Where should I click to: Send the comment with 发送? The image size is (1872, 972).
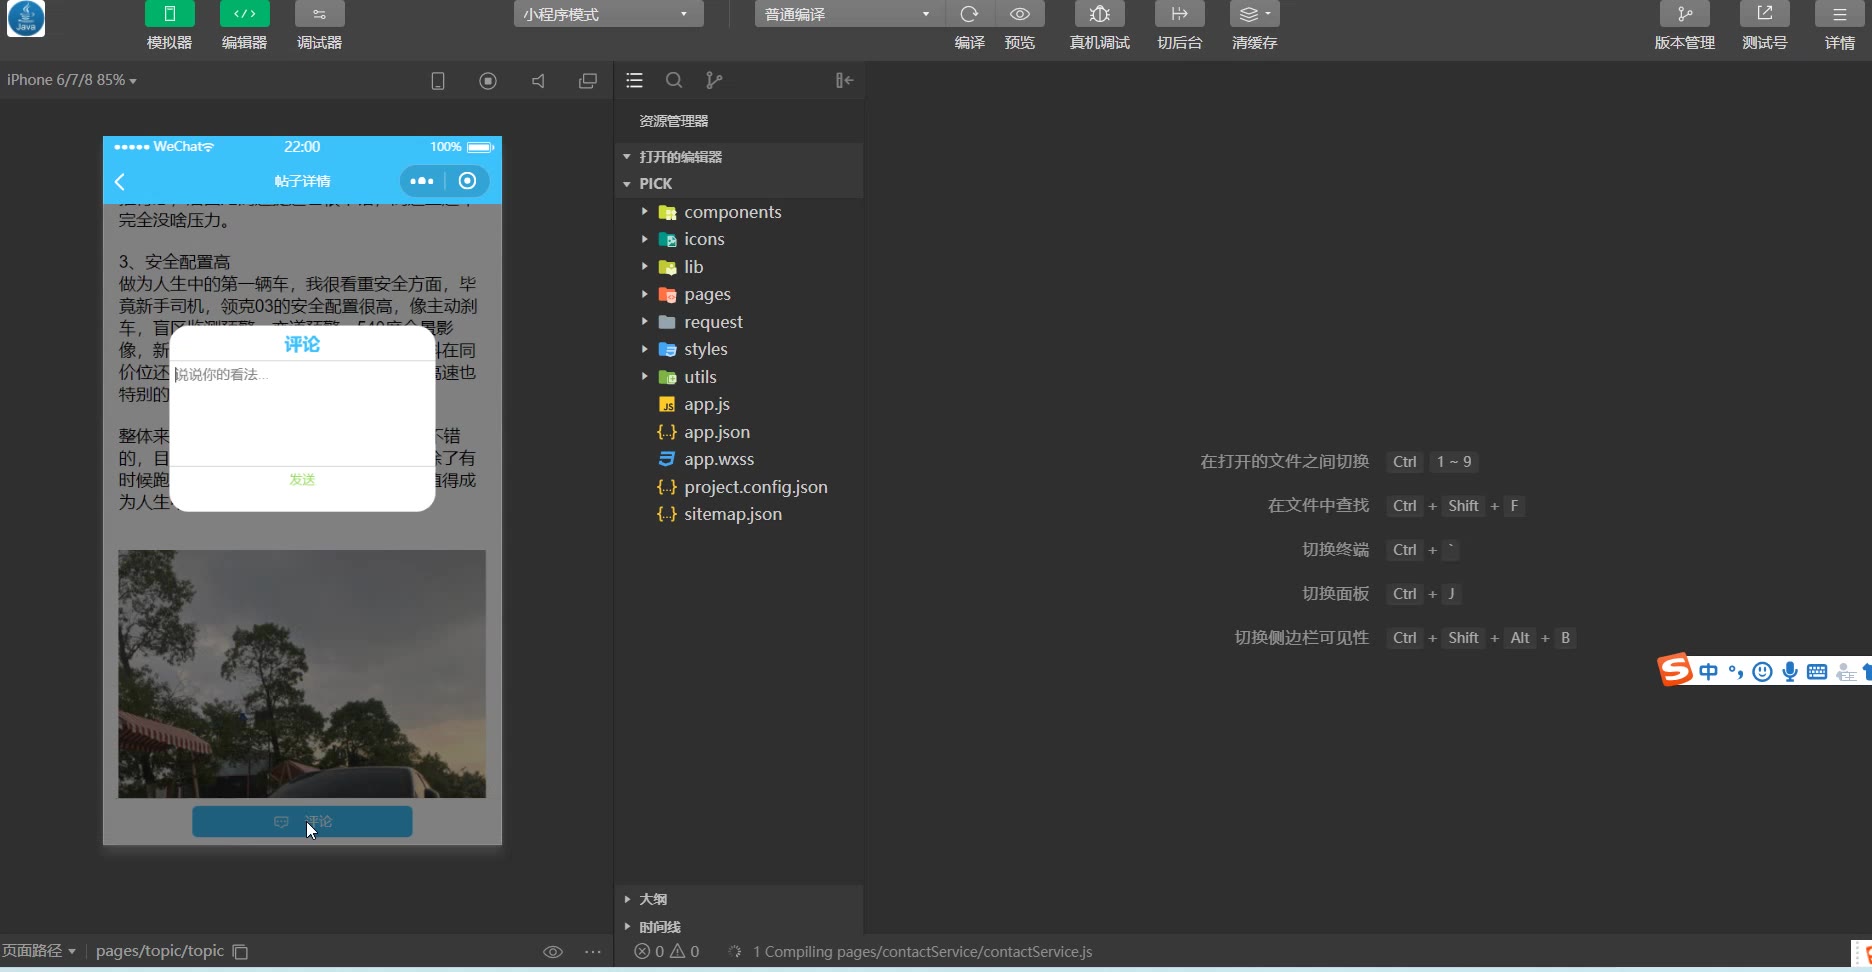[x=302, y=480]
